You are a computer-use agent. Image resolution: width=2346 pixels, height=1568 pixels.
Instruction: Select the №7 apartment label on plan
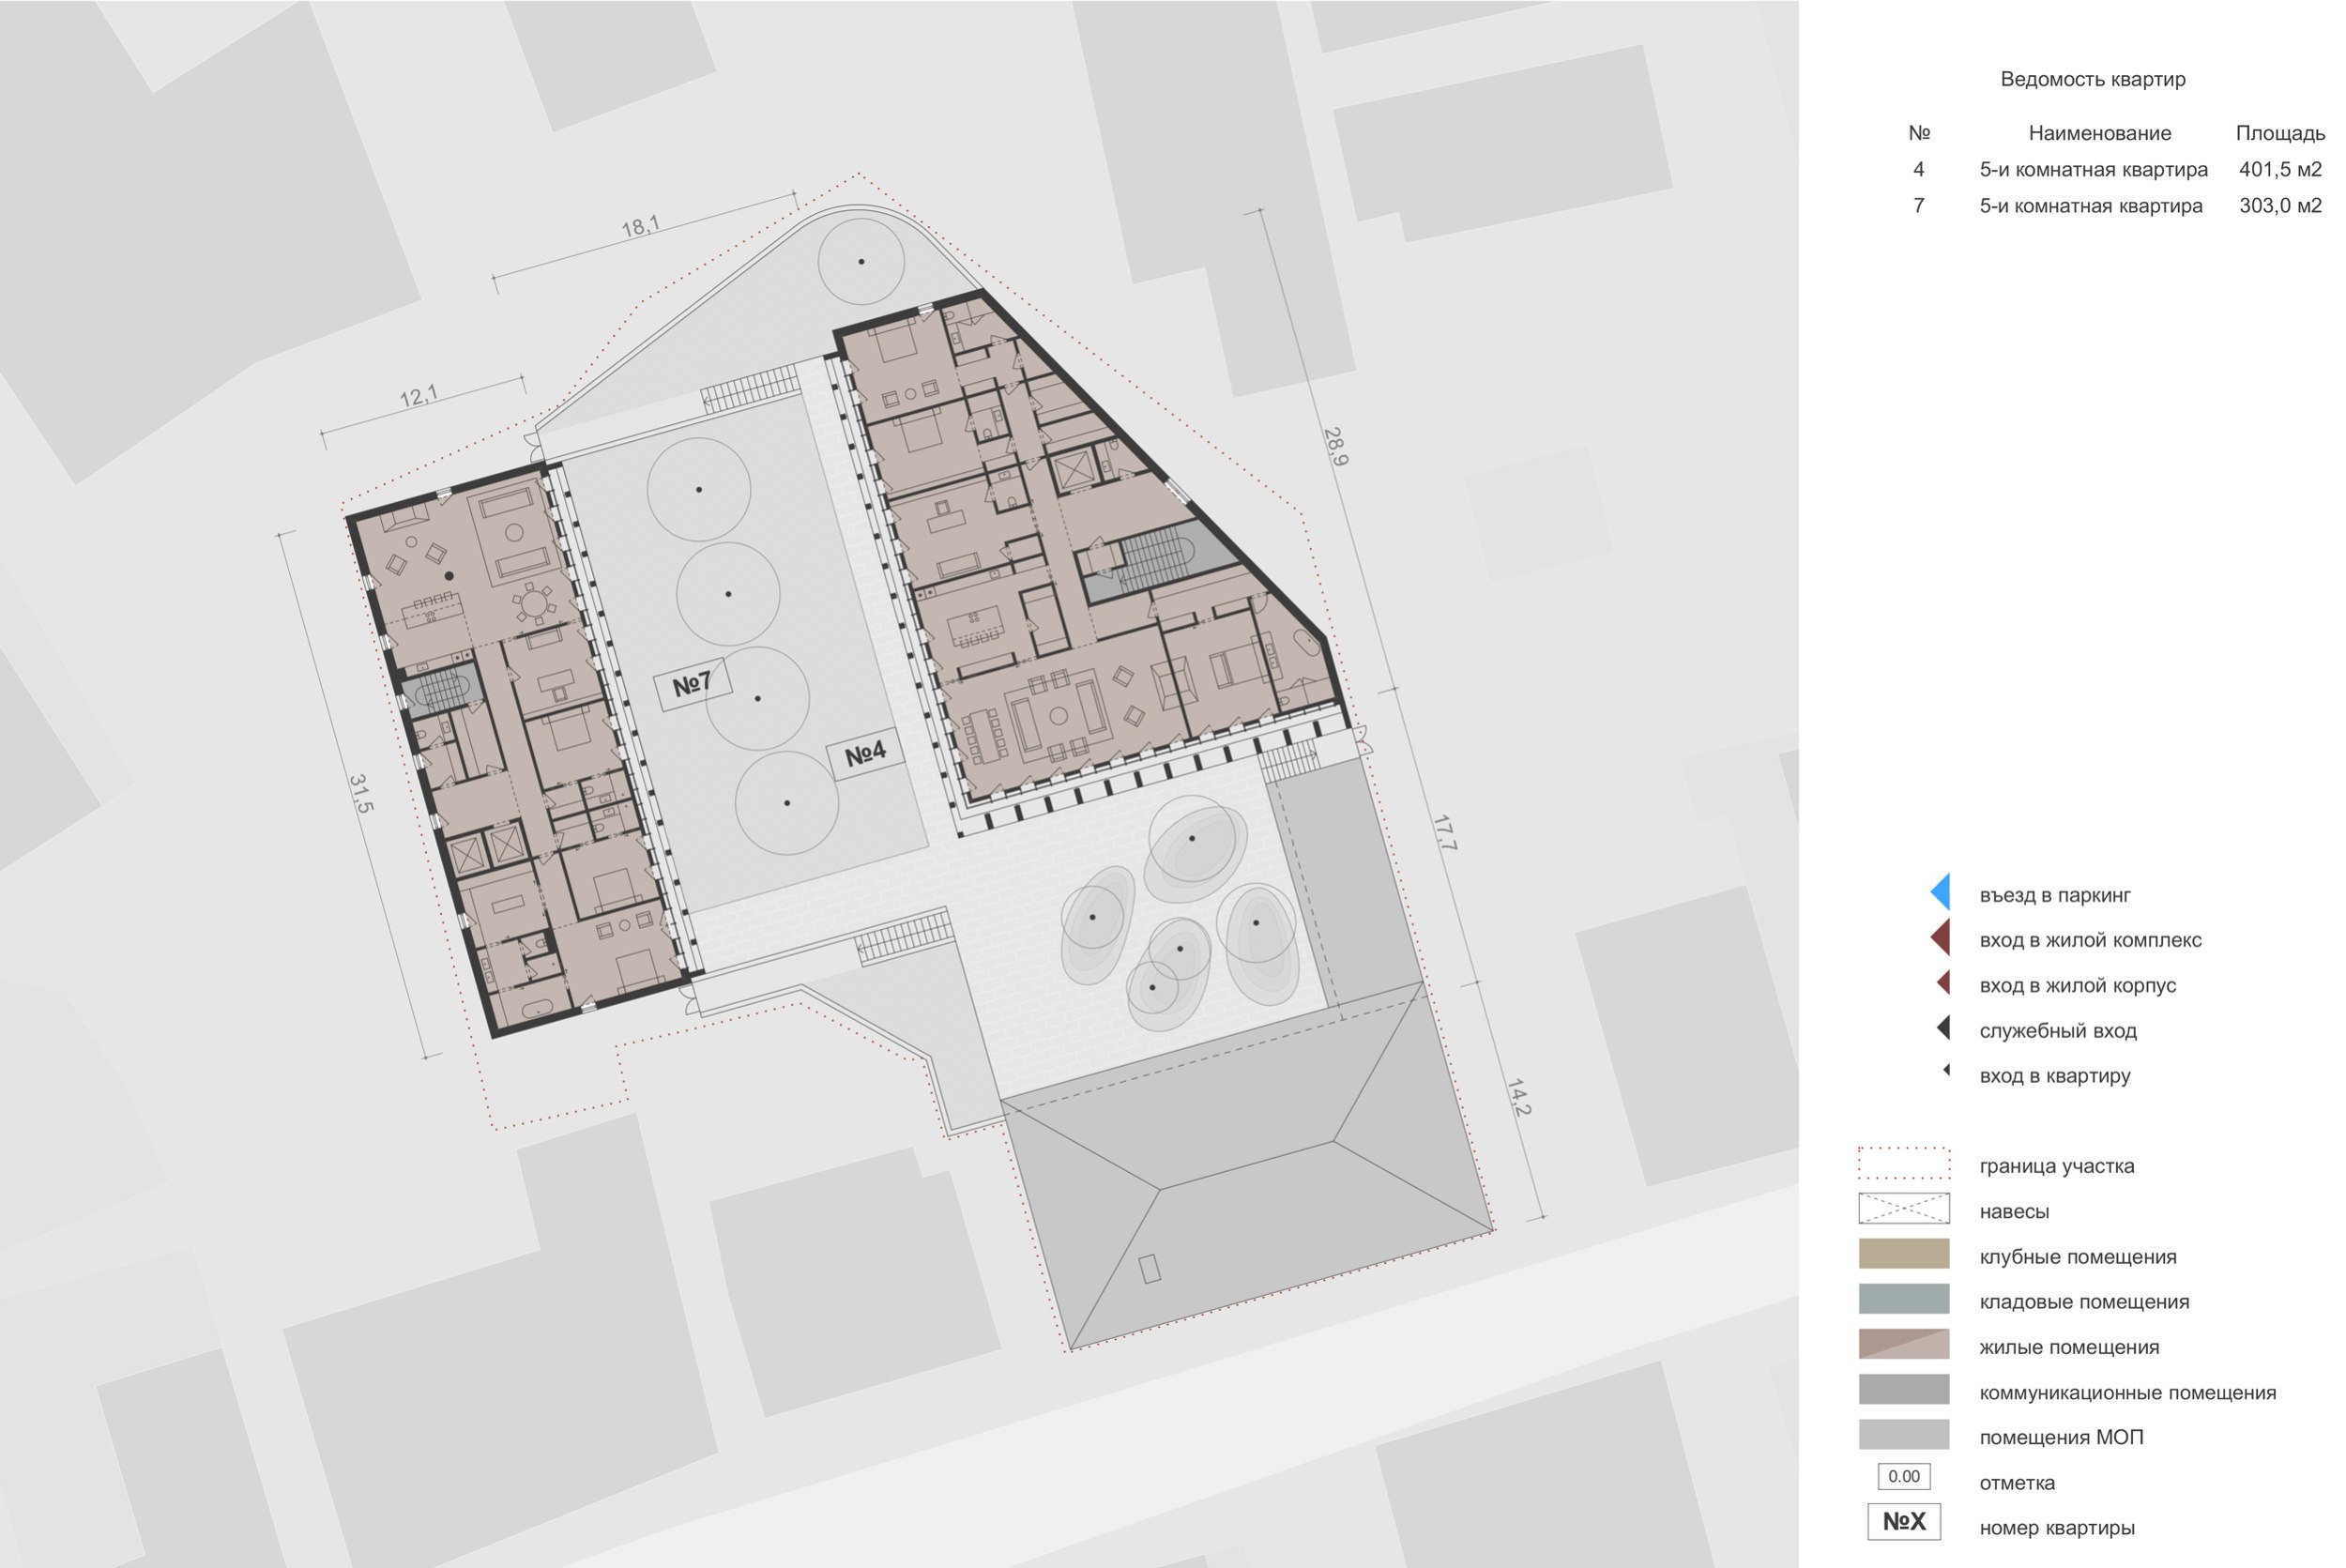click(x=692, y=685)
